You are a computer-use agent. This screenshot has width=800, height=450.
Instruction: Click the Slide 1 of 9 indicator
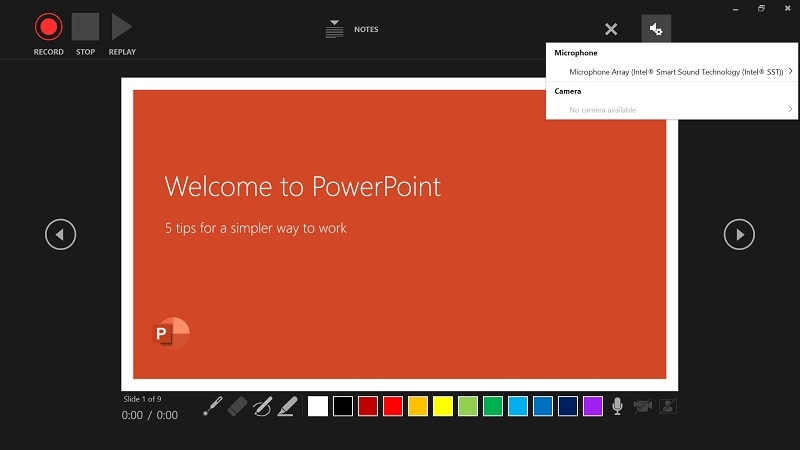[142, 399]
